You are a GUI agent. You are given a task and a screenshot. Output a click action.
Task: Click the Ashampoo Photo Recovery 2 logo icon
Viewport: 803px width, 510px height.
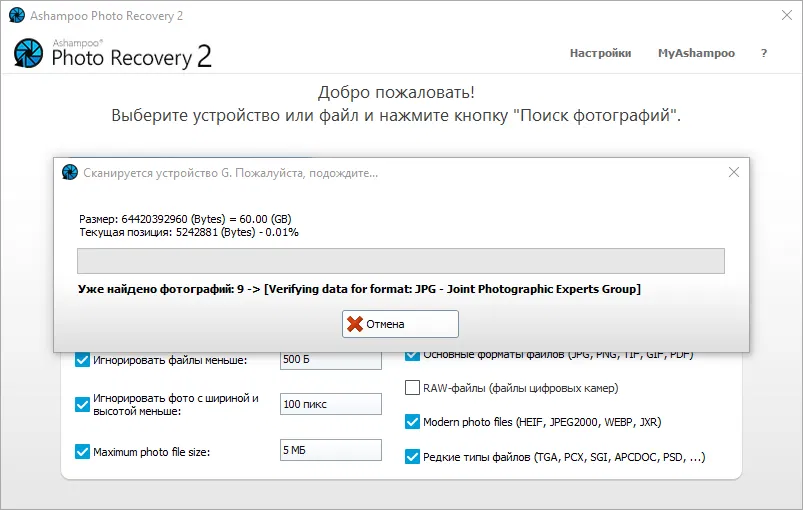pos(29,53)
